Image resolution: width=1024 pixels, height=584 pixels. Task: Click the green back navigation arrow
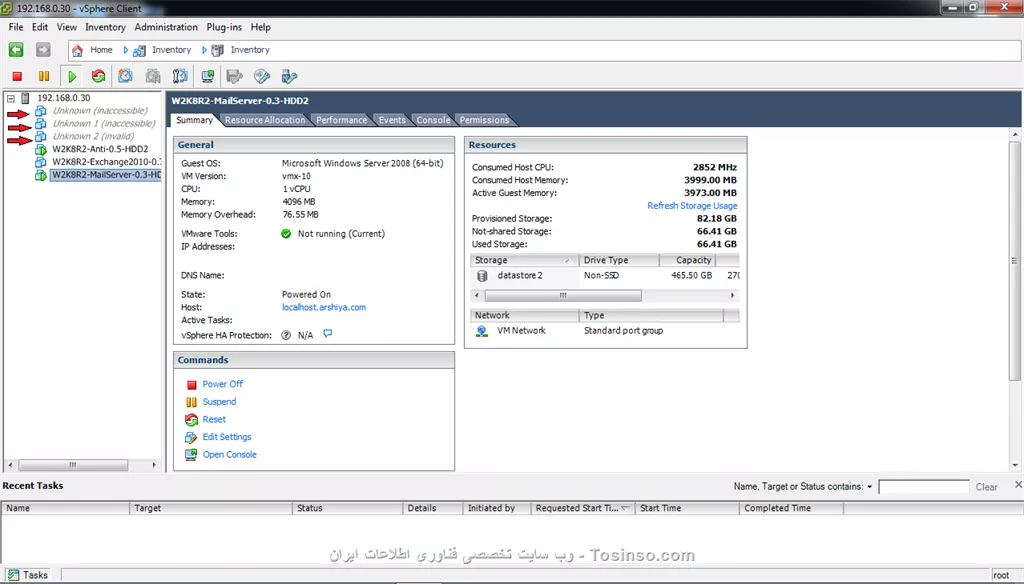[x=16, y=50]
